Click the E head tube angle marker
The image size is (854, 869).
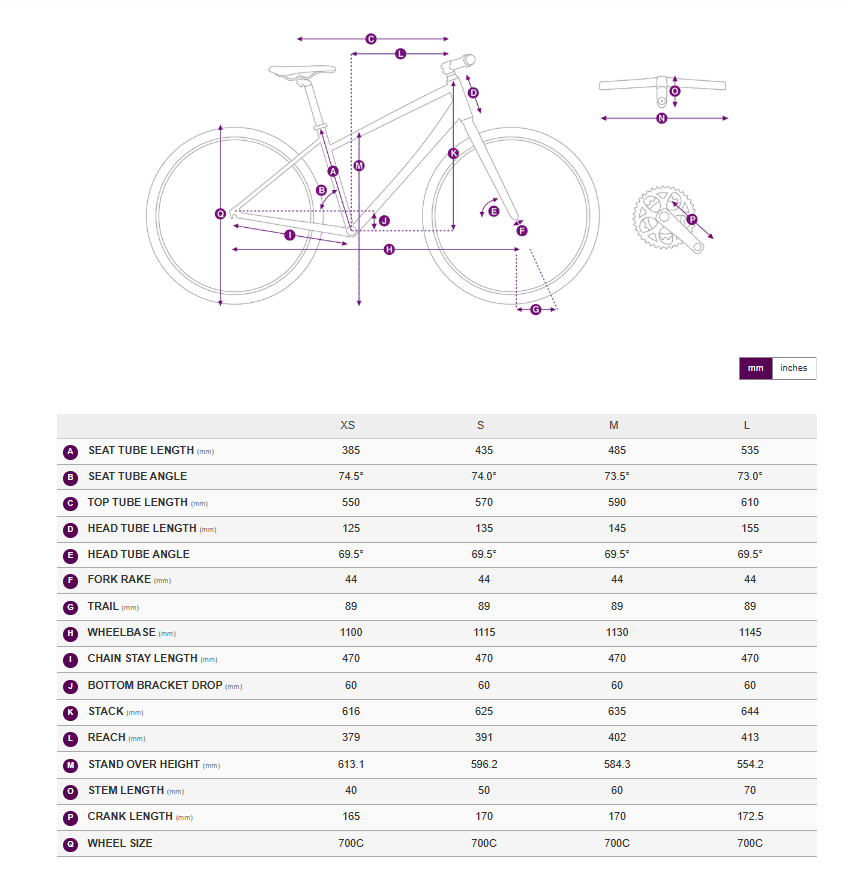pos(493,211)
